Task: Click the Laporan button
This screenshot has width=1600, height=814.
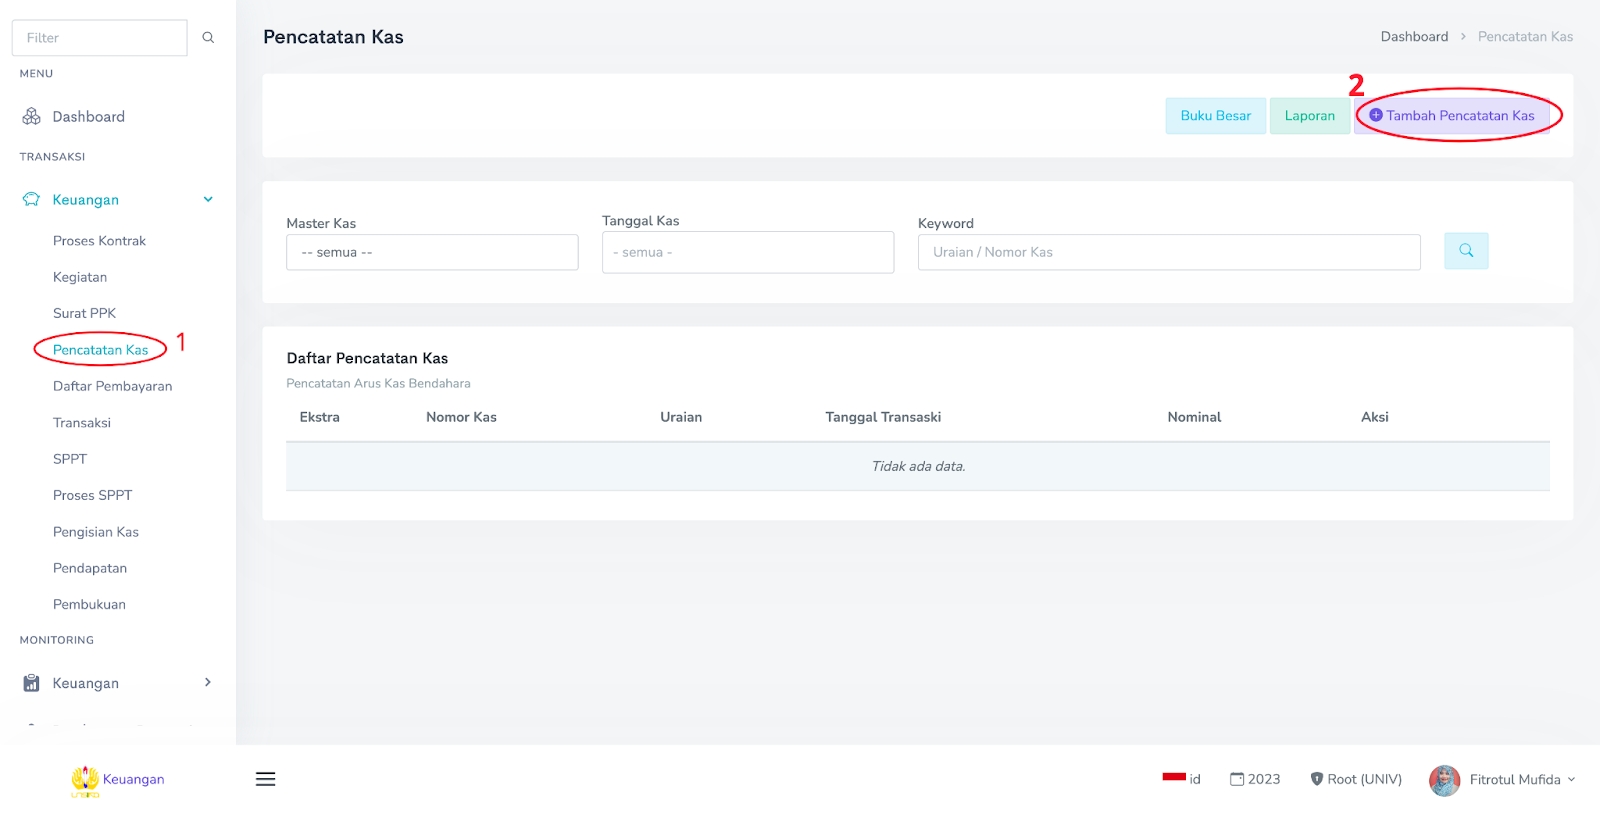Action: pyautogui.click(x=1309, y=116)
